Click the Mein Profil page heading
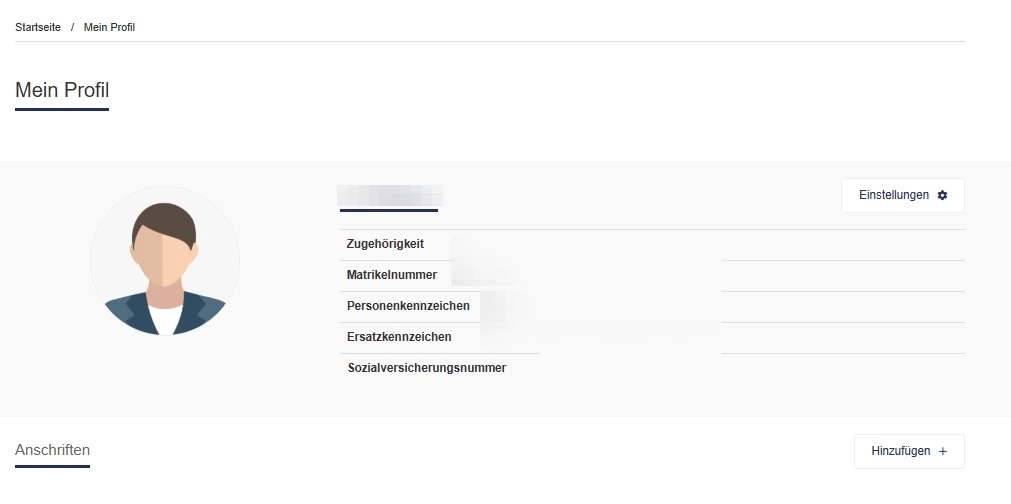Image resolution: width=1011 pixels, height=504 pixels. tap(62, 90)
